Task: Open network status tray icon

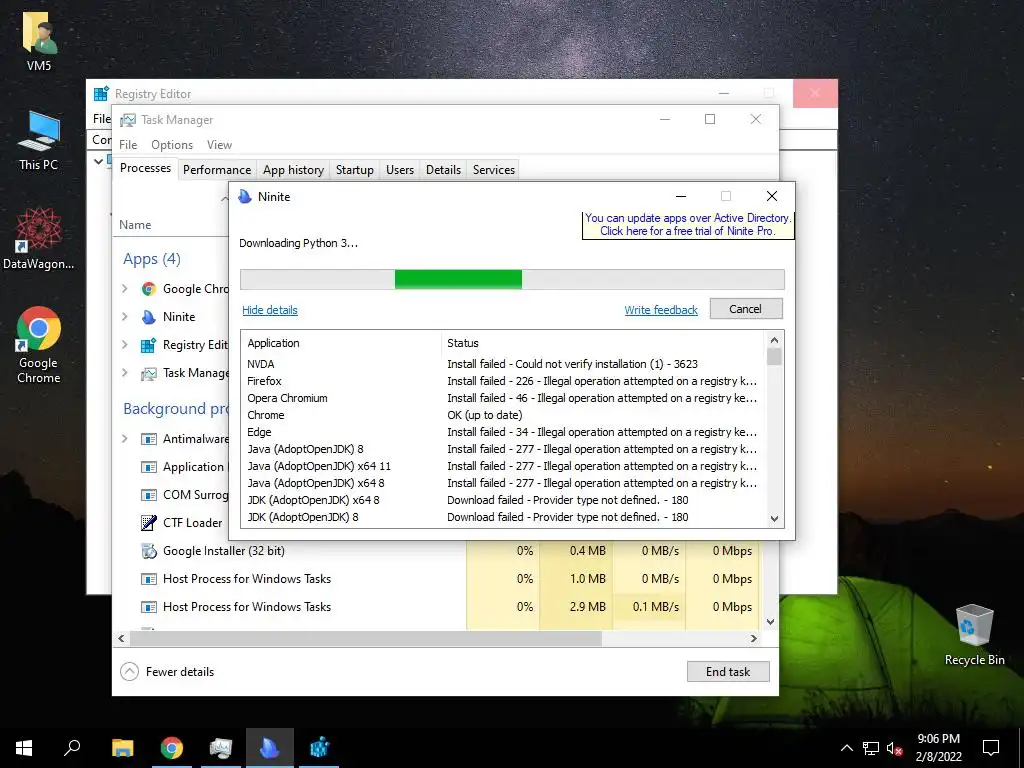Action: 871,748
